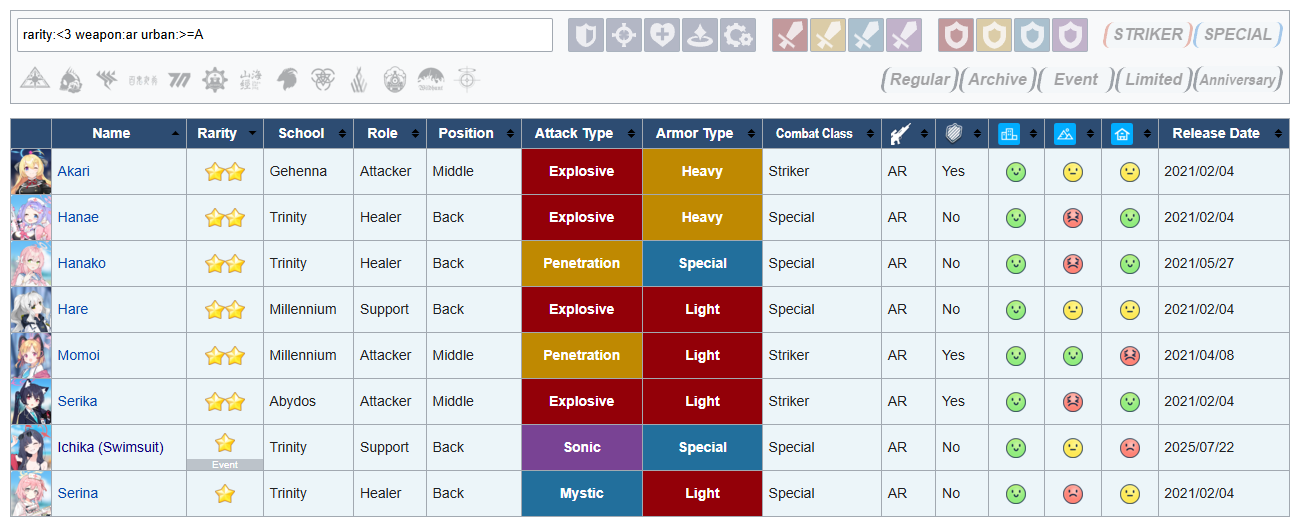Screen dimensions: 1300x526
Task: Sort by the indoor house terrain column
Action: click(1129, 133)
